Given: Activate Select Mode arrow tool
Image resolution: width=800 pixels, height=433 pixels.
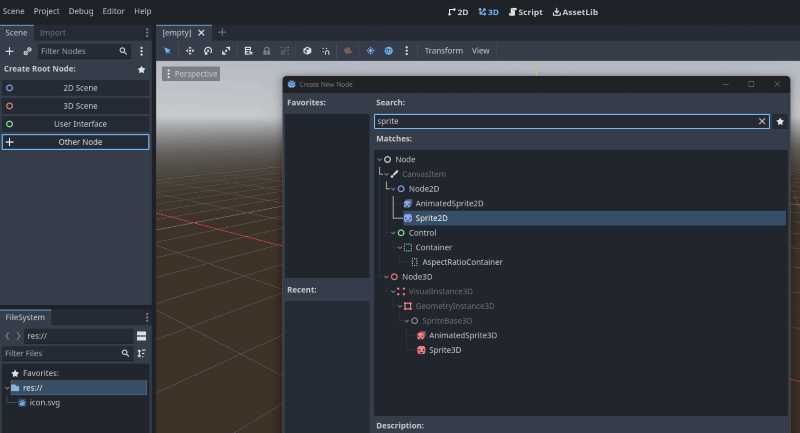Looking at the screenshot, I should (x=167, y=51).
